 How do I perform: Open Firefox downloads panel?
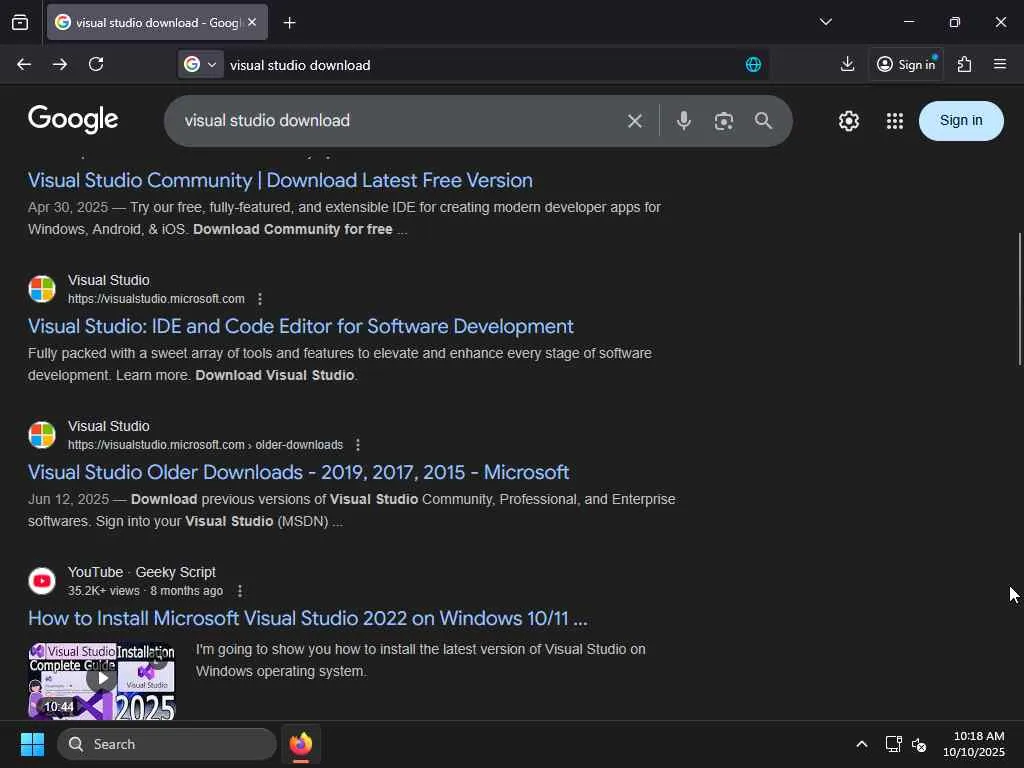tap(847, 64)
